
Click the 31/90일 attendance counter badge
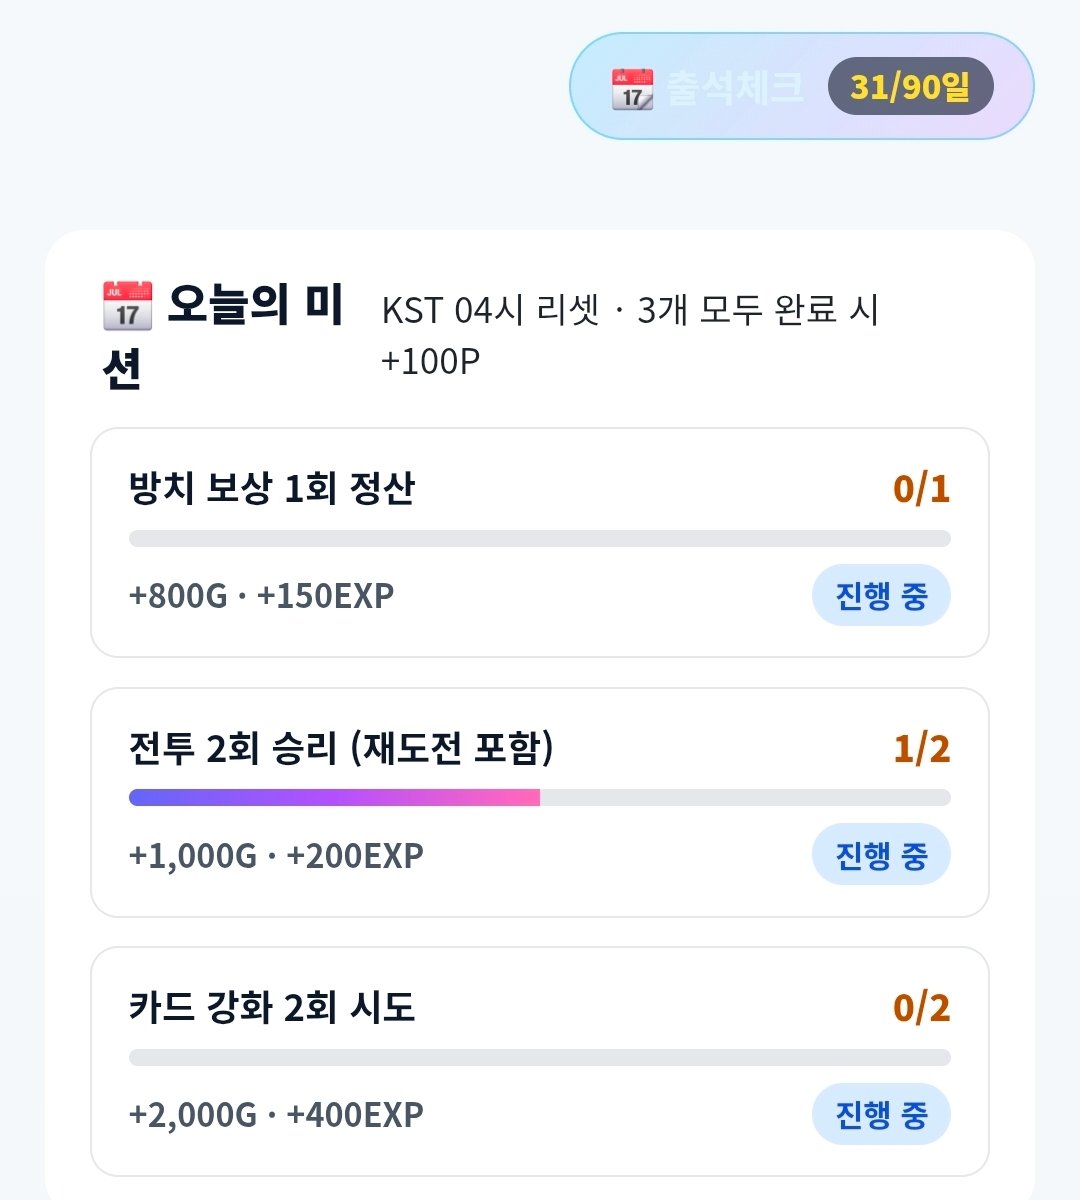[x=910, y=87]
